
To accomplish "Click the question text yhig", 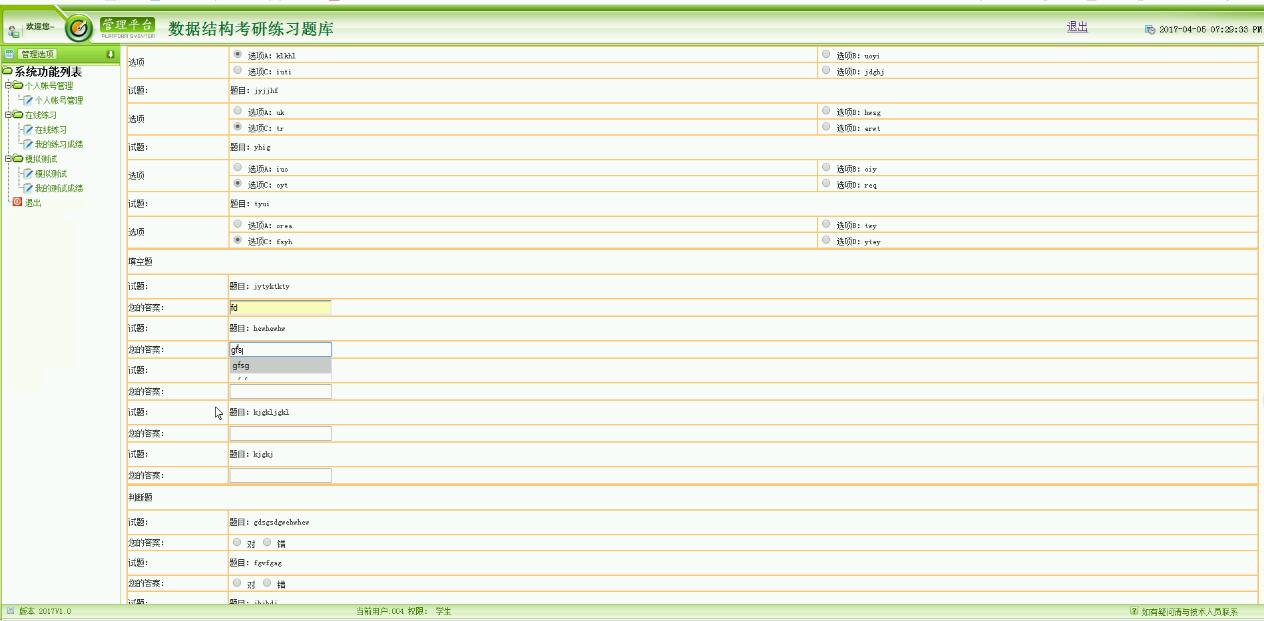I will [264, 147].
